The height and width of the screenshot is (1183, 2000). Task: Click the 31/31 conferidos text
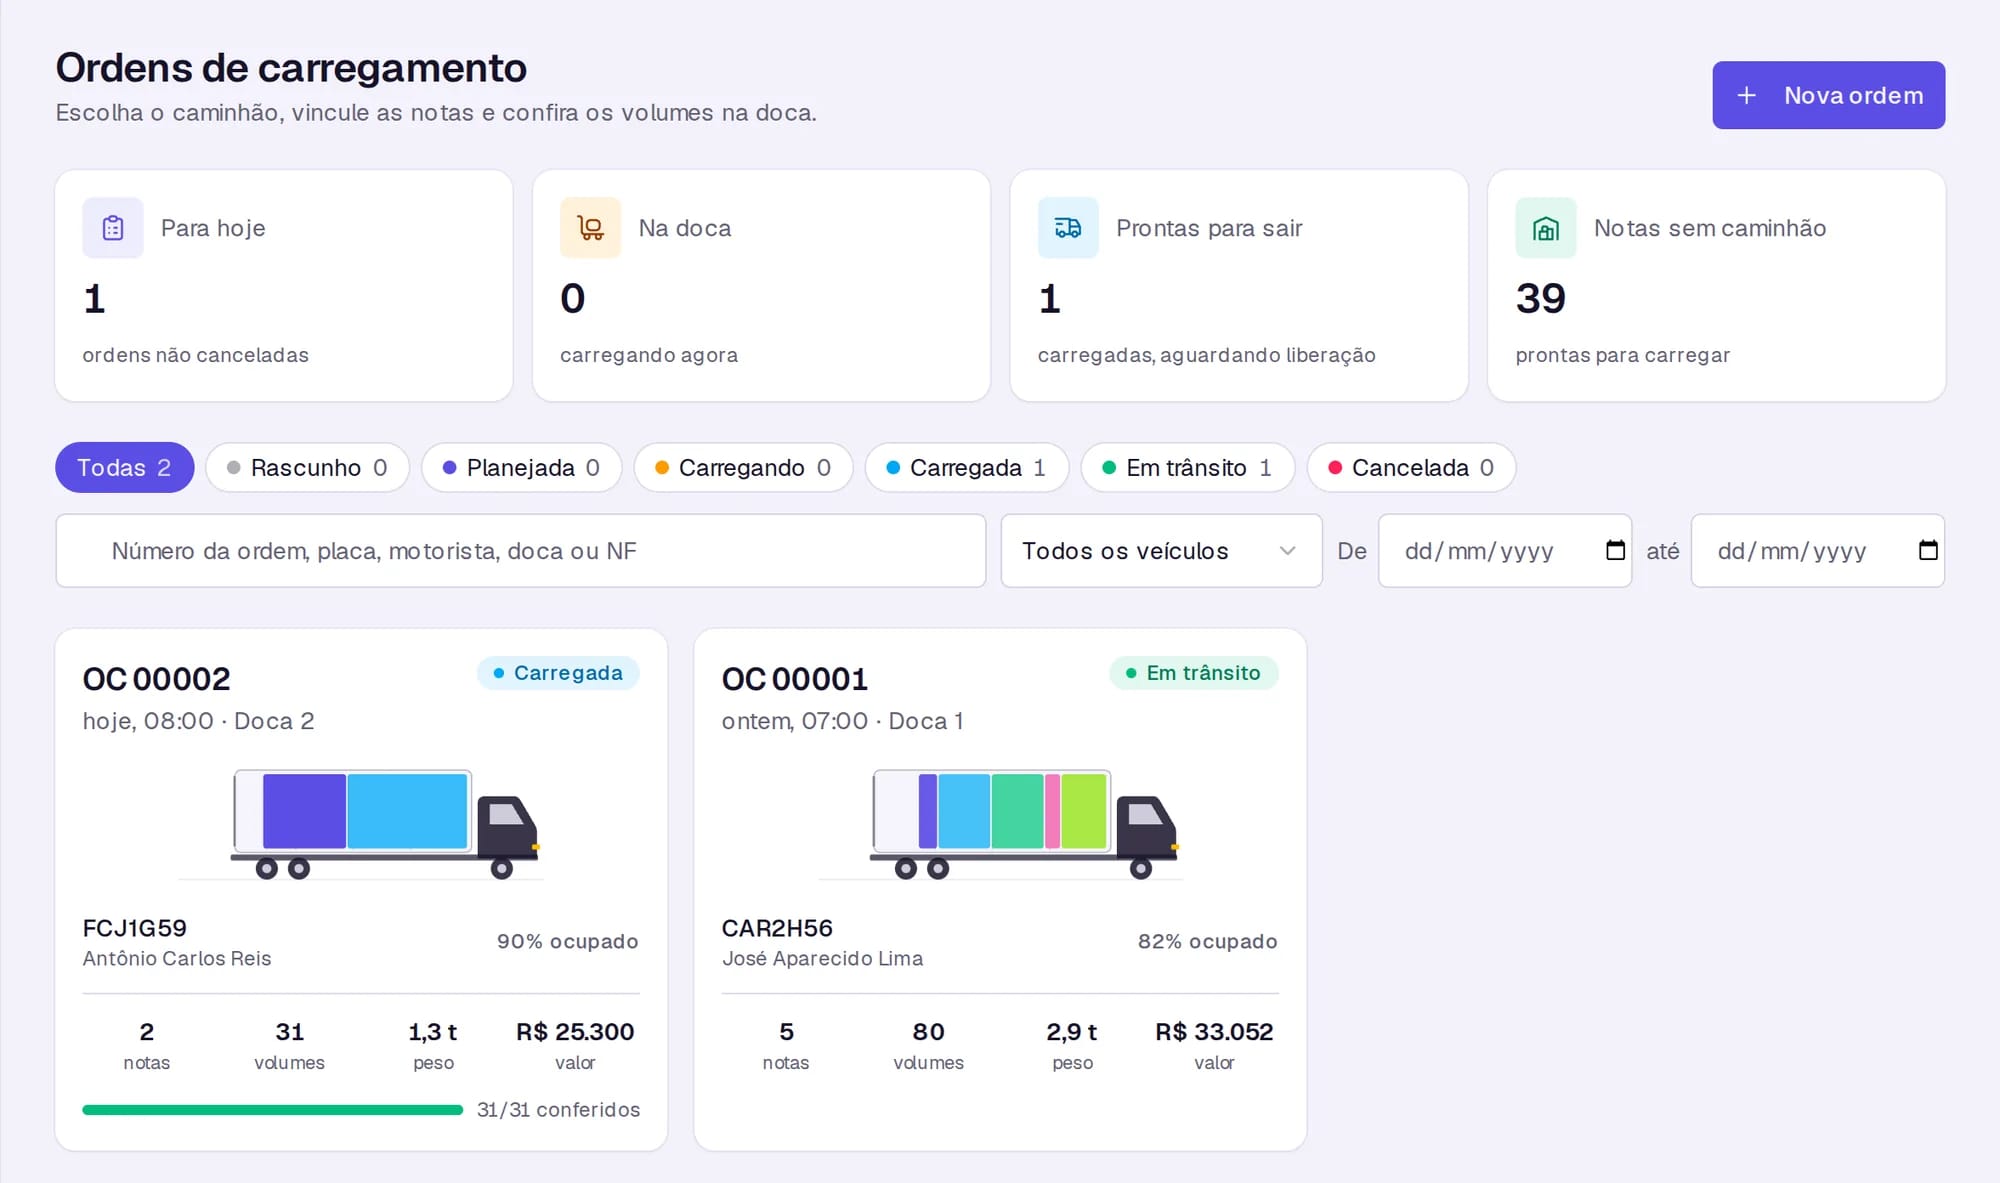pos(558,1109)
